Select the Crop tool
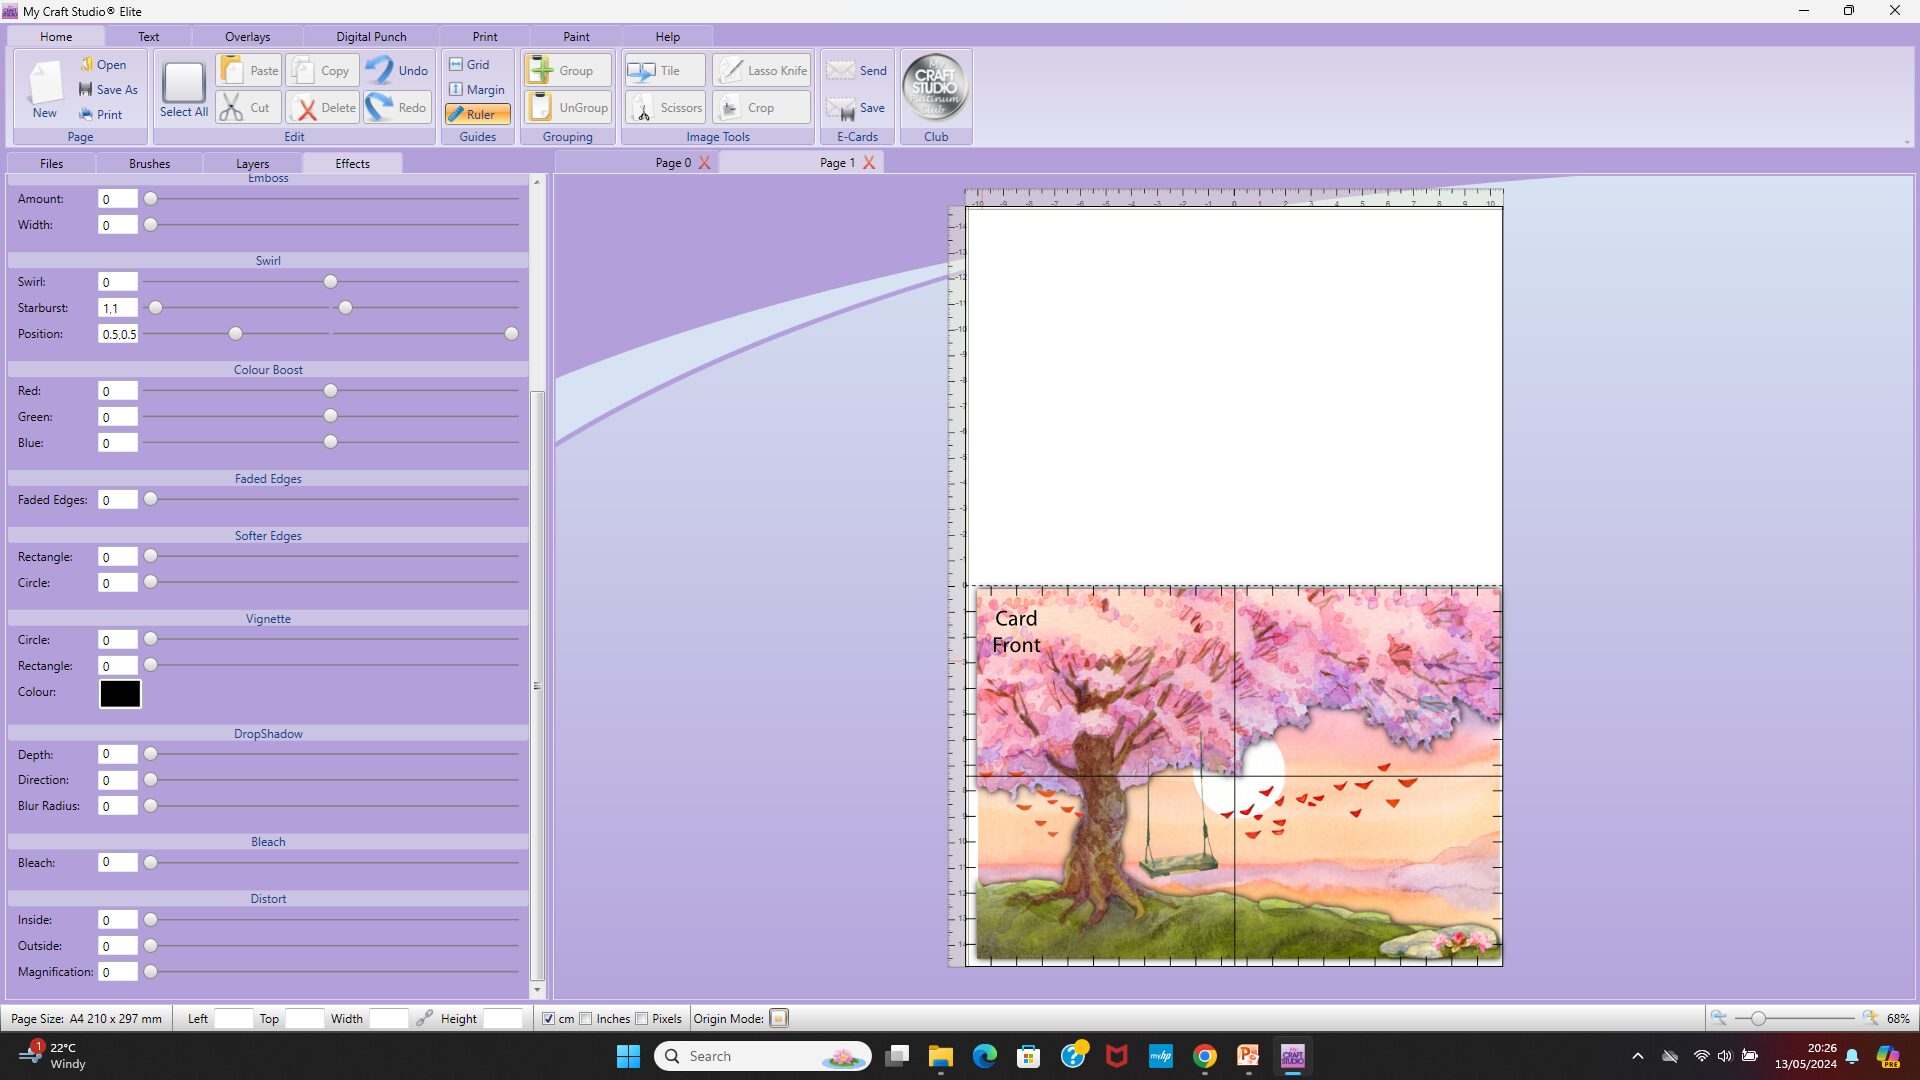 click(762, 108)
